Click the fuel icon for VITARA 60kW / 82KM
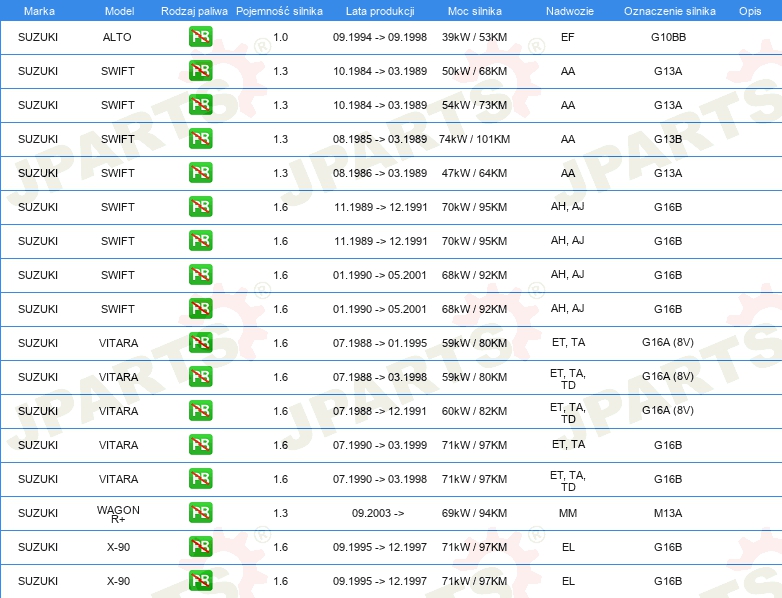 pos(200,410)
